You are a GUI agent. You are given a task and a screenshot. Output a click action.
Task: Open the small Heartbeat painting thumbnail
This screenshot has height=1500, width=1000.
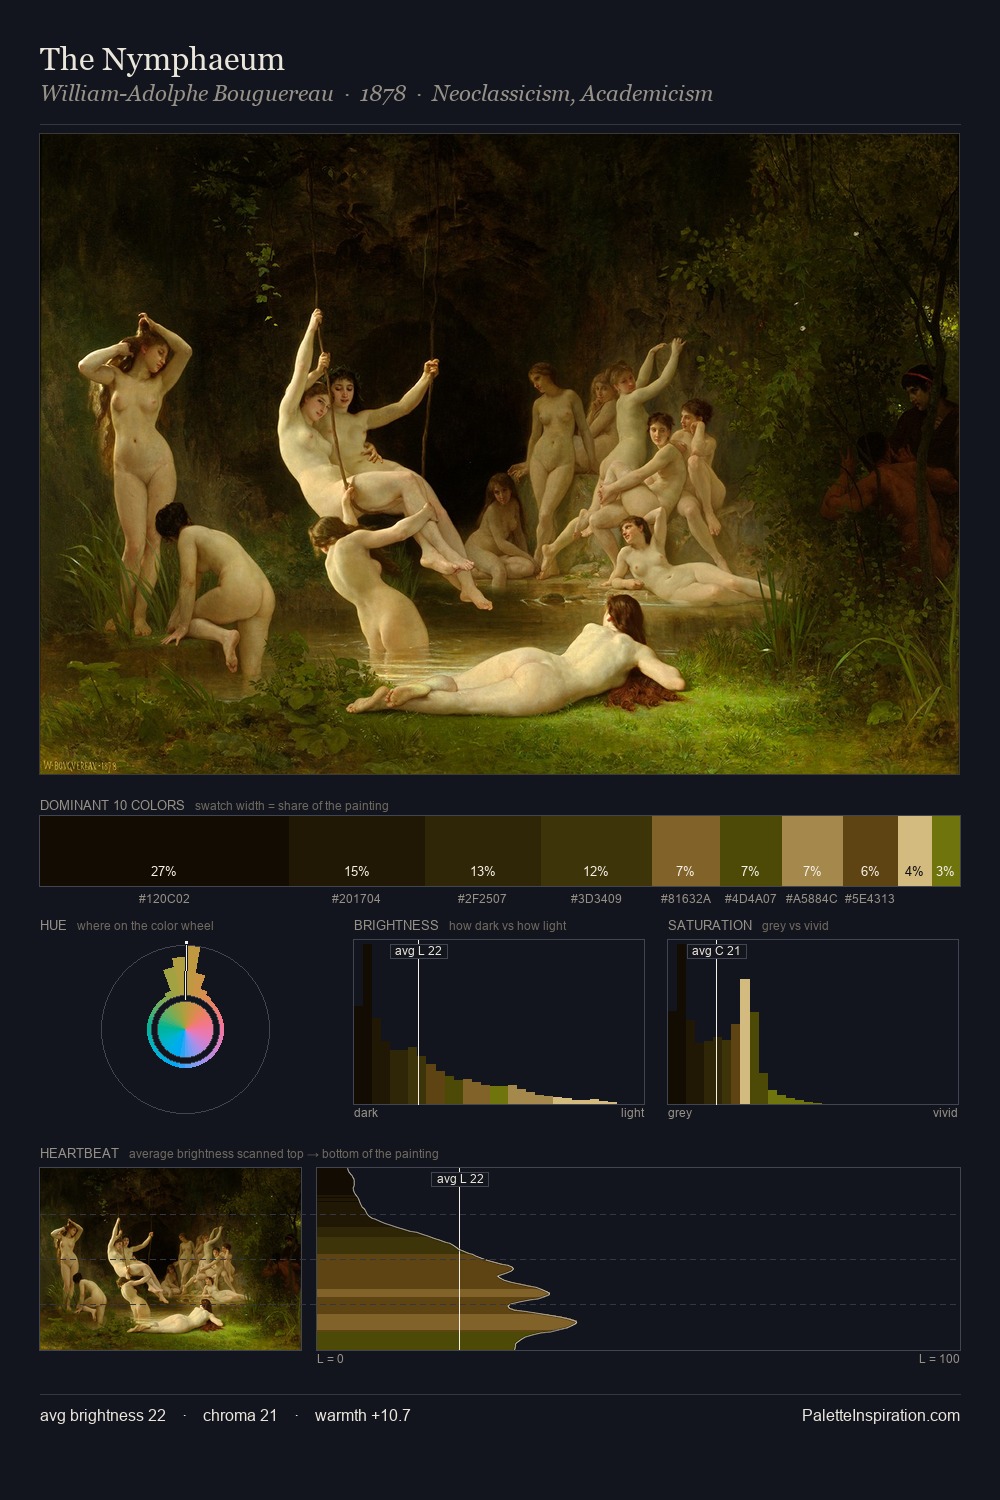(x=170, y=1259)
